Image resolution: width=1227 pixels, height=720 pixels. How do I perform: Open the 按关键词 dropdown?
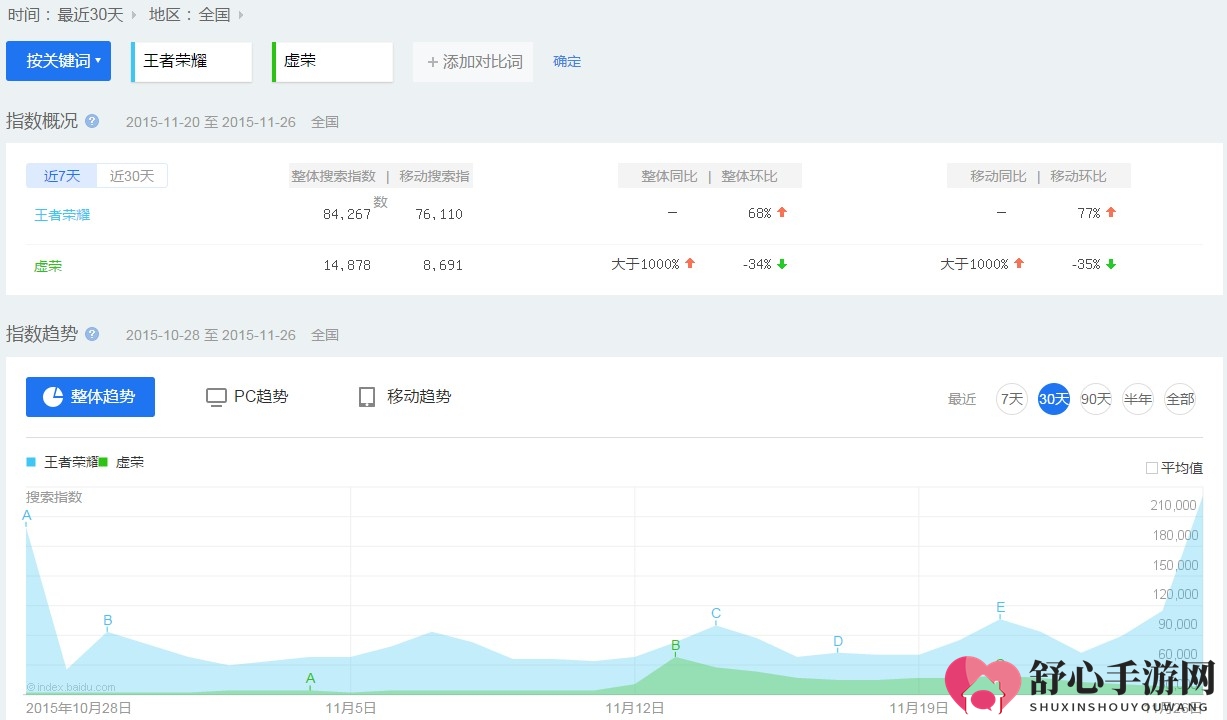[58, 61]
